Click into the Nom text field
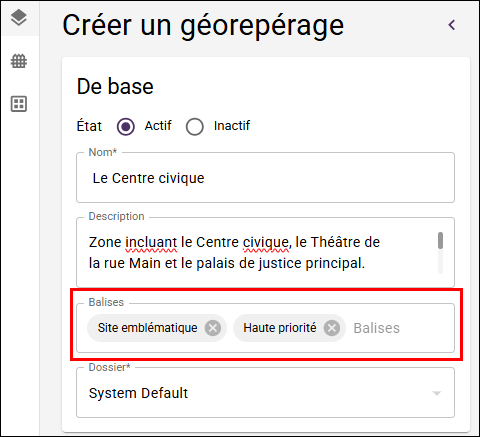Screen dimensions: 480x437 coord(265,178)
